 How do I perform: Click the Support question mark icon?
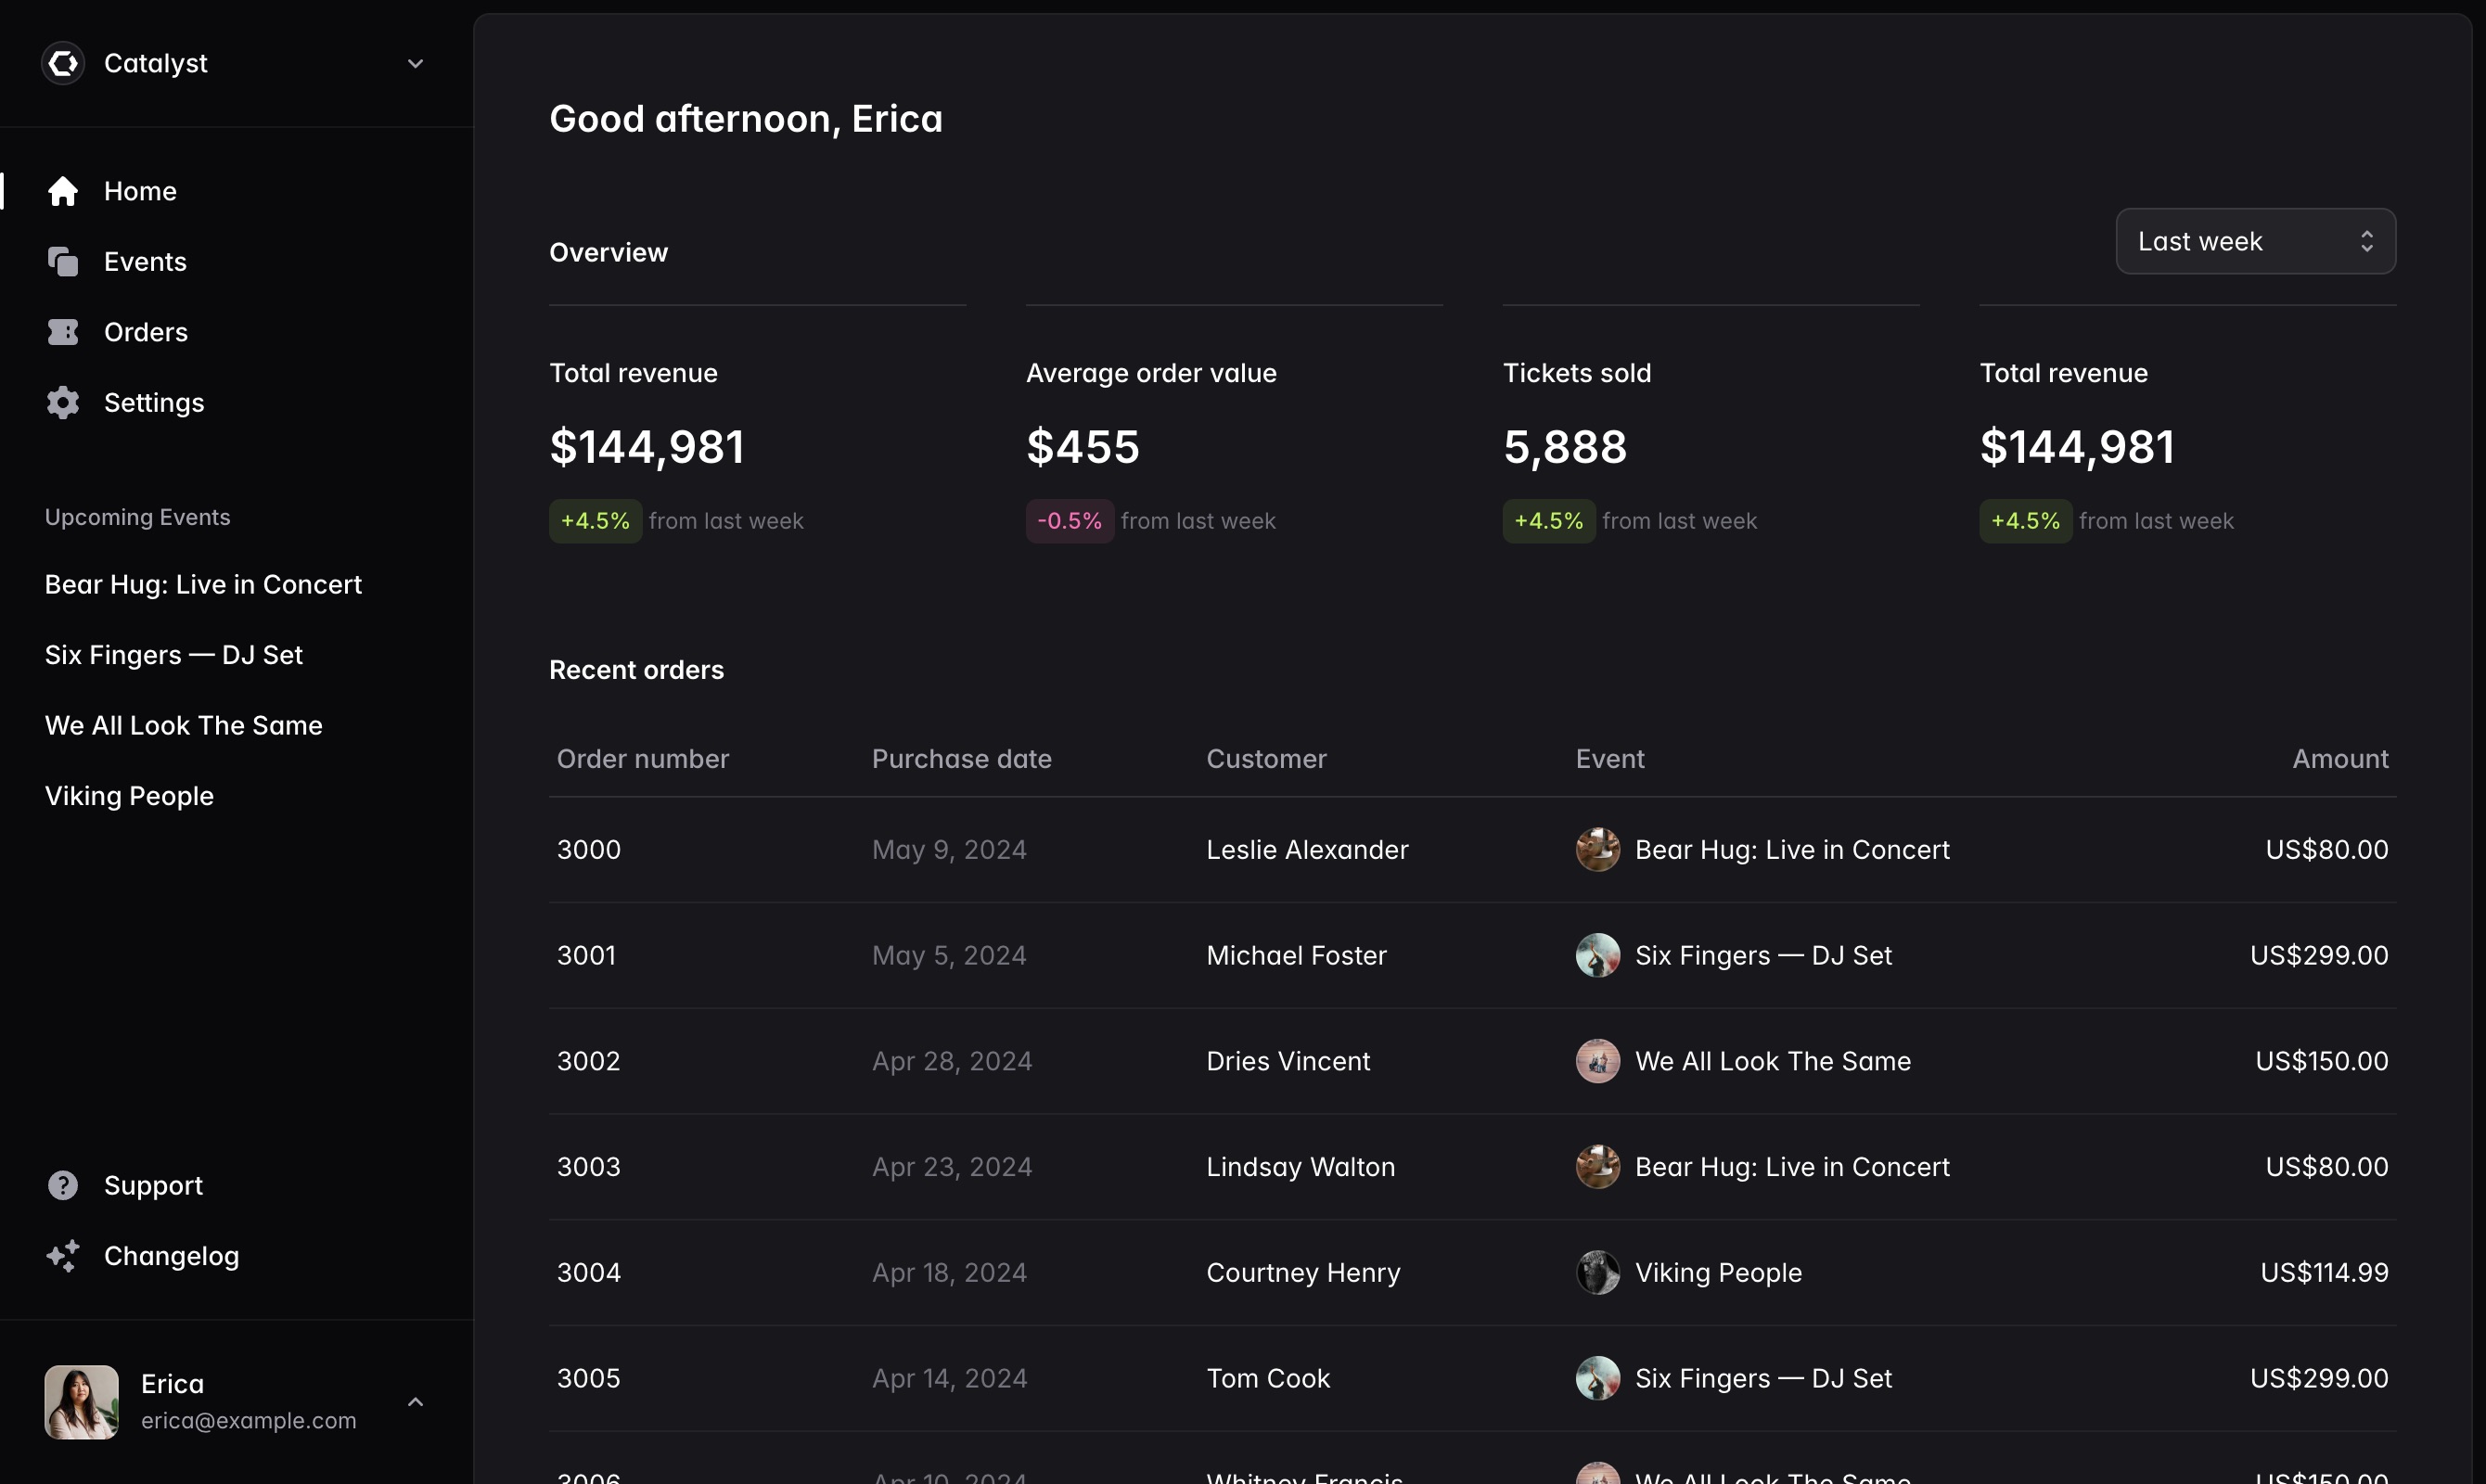click(x=63, y=1185)
